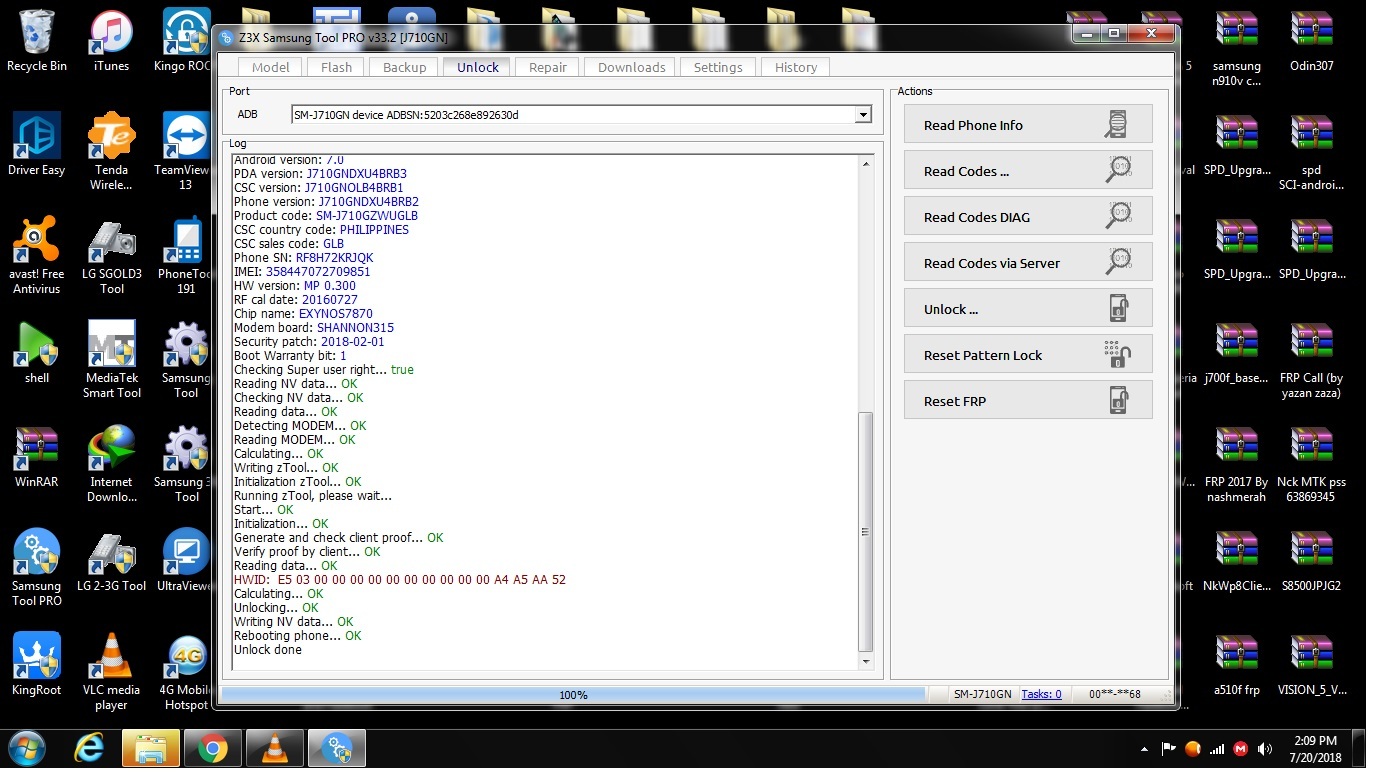Launch Internet Download Manager shortcut
Image resolution: width=1376 pixels, height=783 pixels.
[x=112, y=464]
